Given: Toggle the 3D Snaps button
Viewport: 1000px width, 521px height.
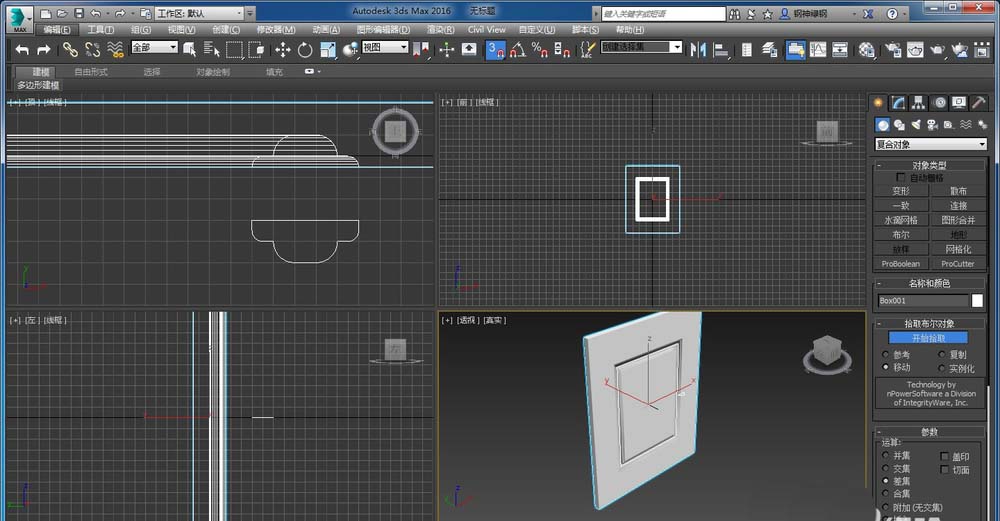Looking at the screenshot, I should tap(495, 49).
